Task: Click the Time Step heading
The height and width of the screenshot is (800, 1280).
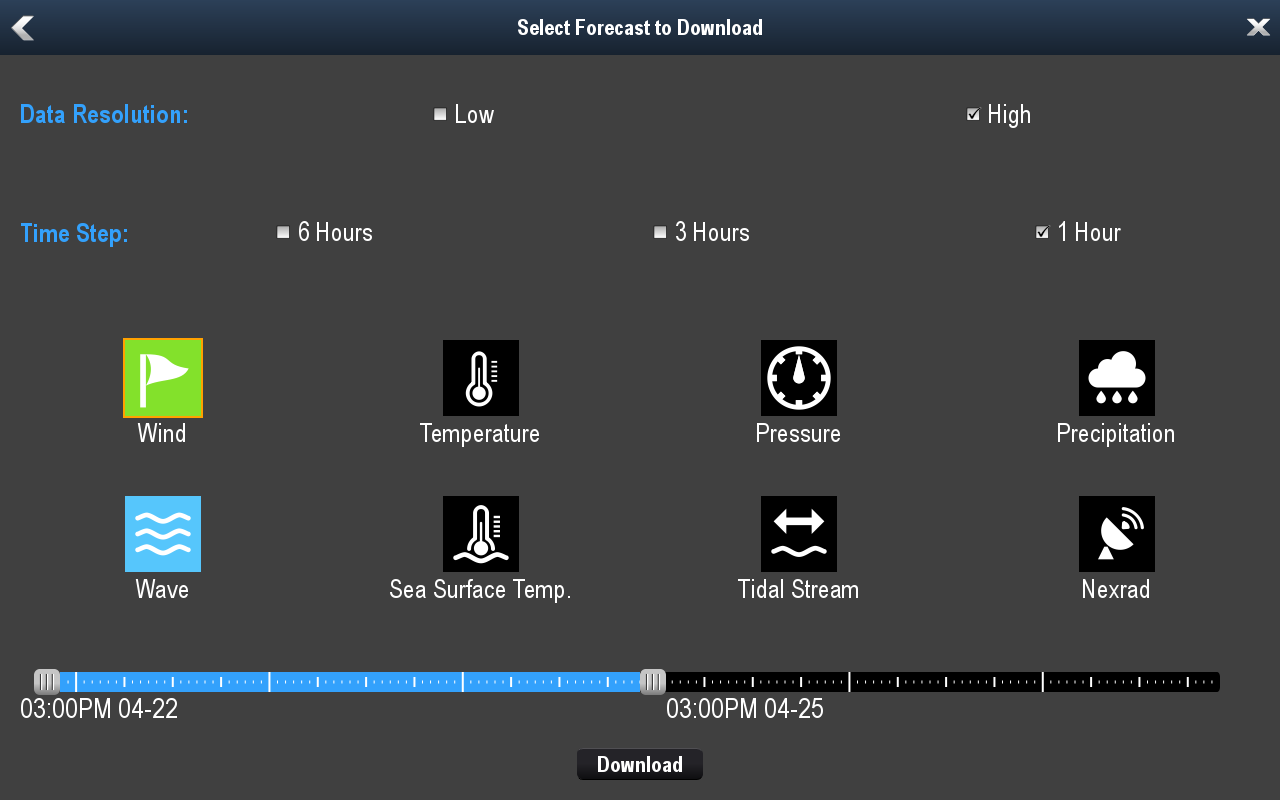Action: pyautogui.click(x=74, y=234)
